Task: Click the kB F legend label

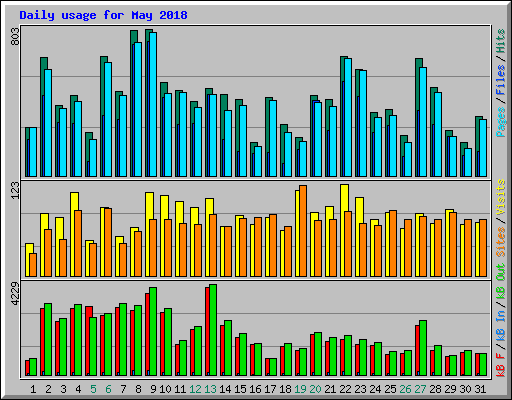Action: coord(501,364)
